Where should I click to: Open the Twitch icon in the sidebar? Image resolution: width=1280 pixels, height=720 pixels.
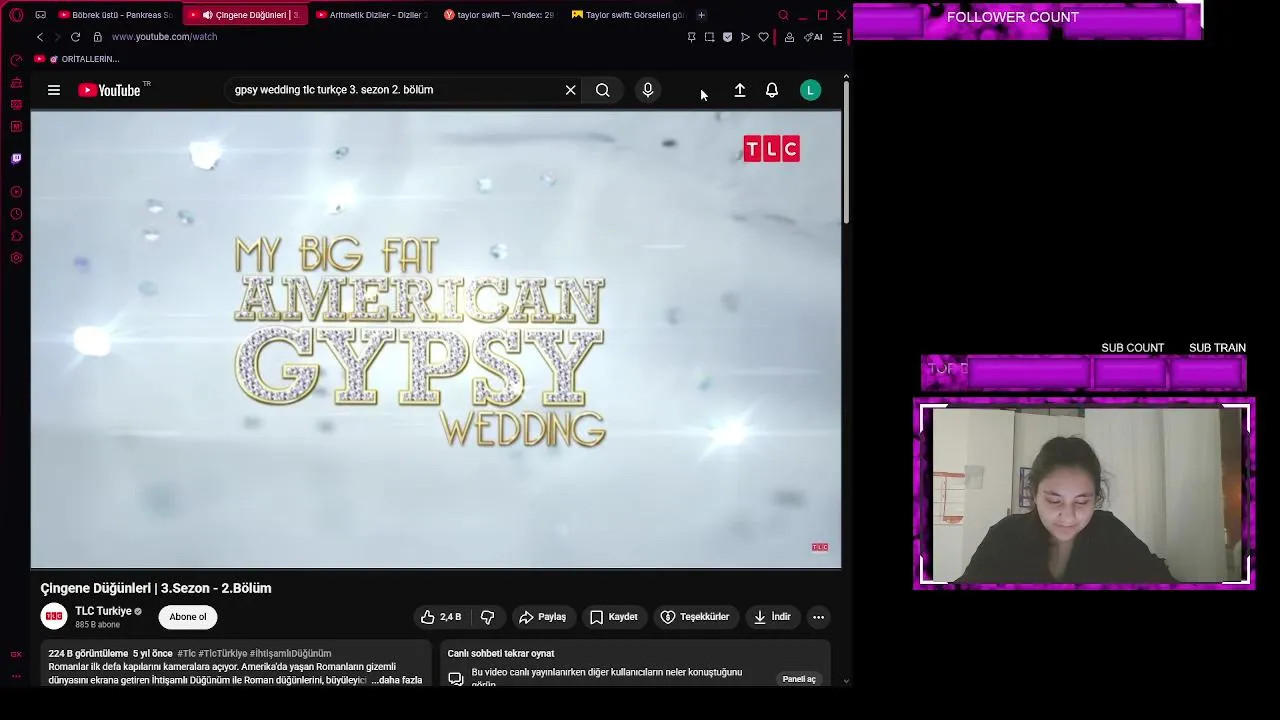[16, 158]
